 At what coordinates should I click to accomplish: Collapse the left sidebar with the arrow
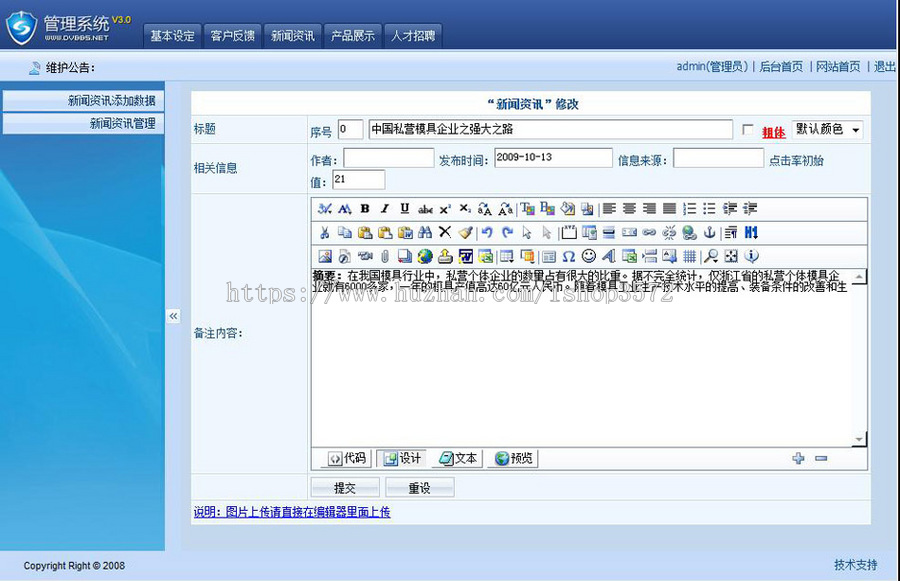173,315
